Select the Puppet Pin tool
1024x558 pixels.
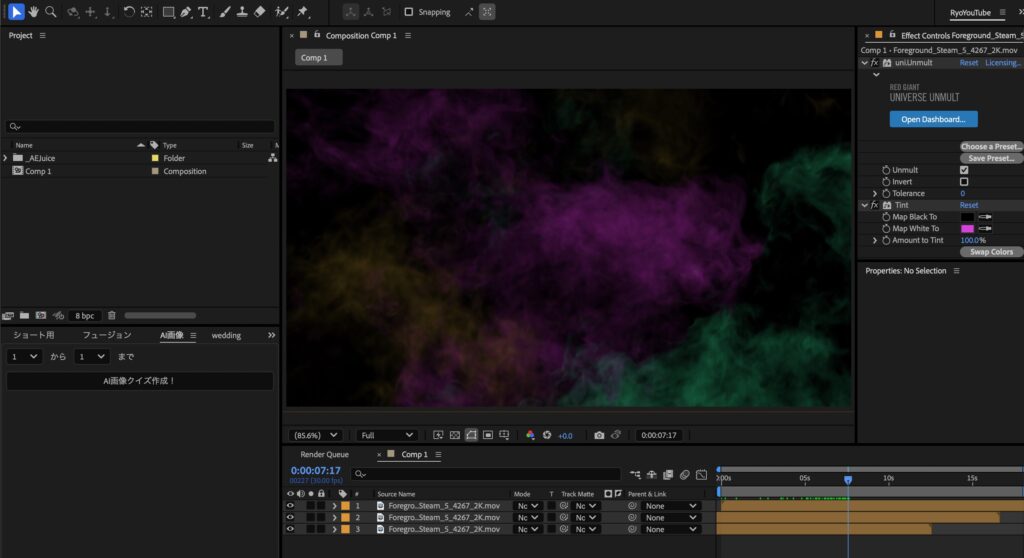(303, 12)
